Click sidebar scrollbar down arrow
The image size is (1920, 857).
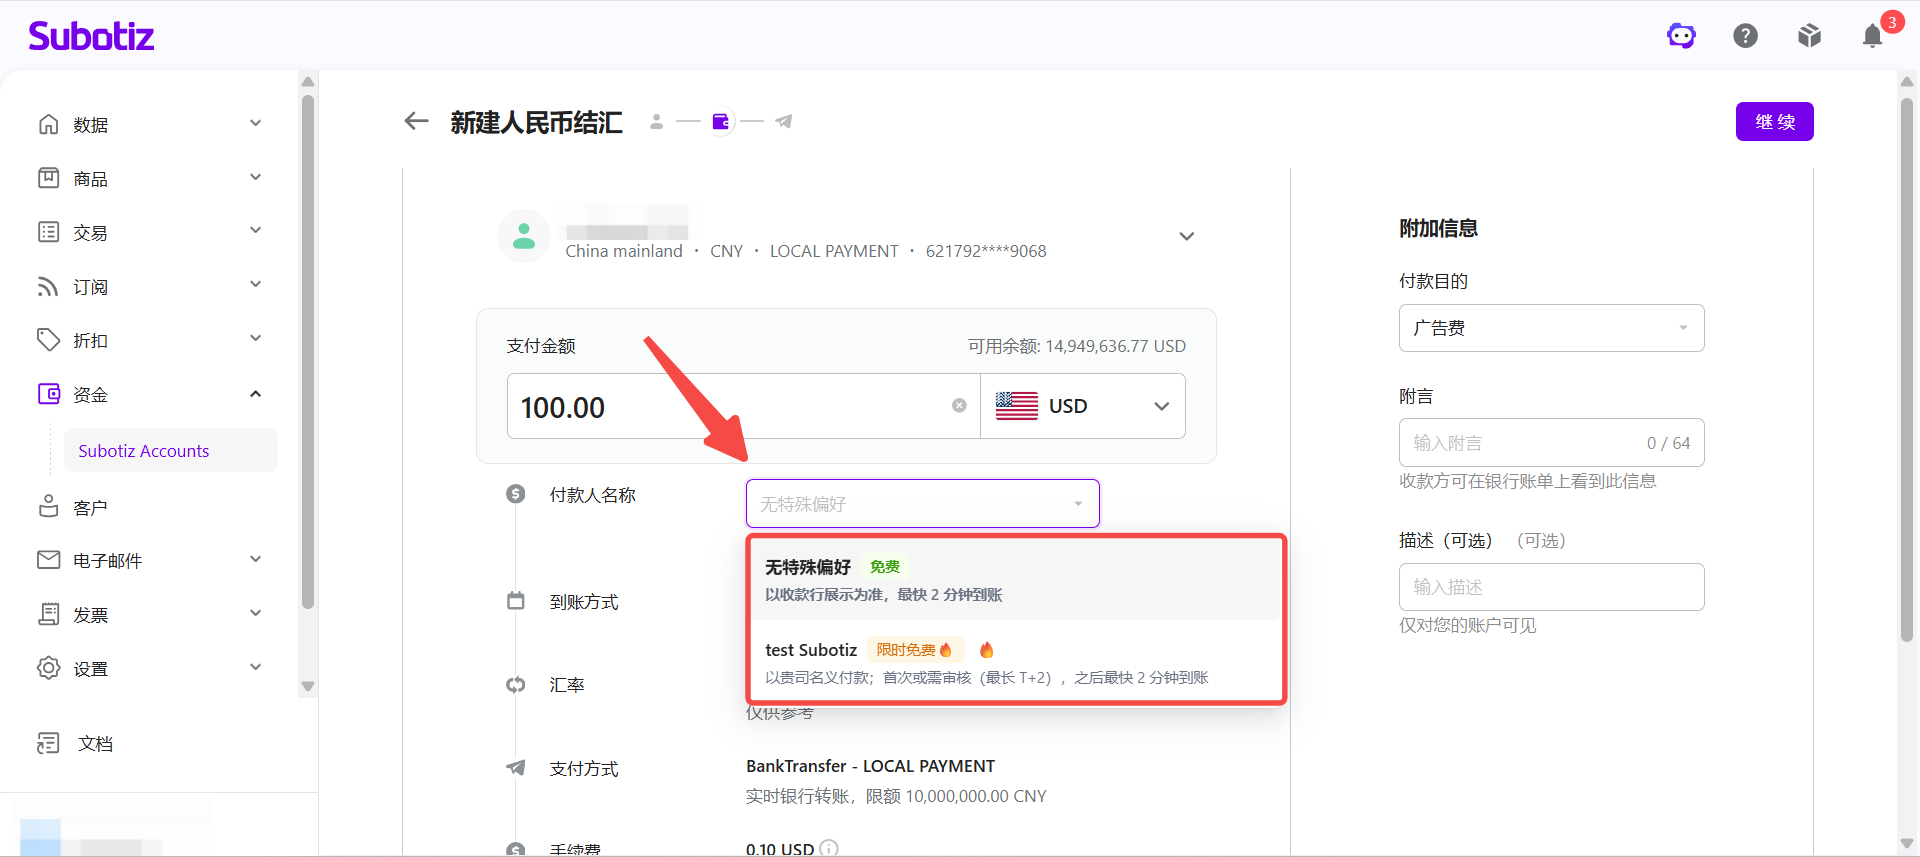(x=308, y=687)
